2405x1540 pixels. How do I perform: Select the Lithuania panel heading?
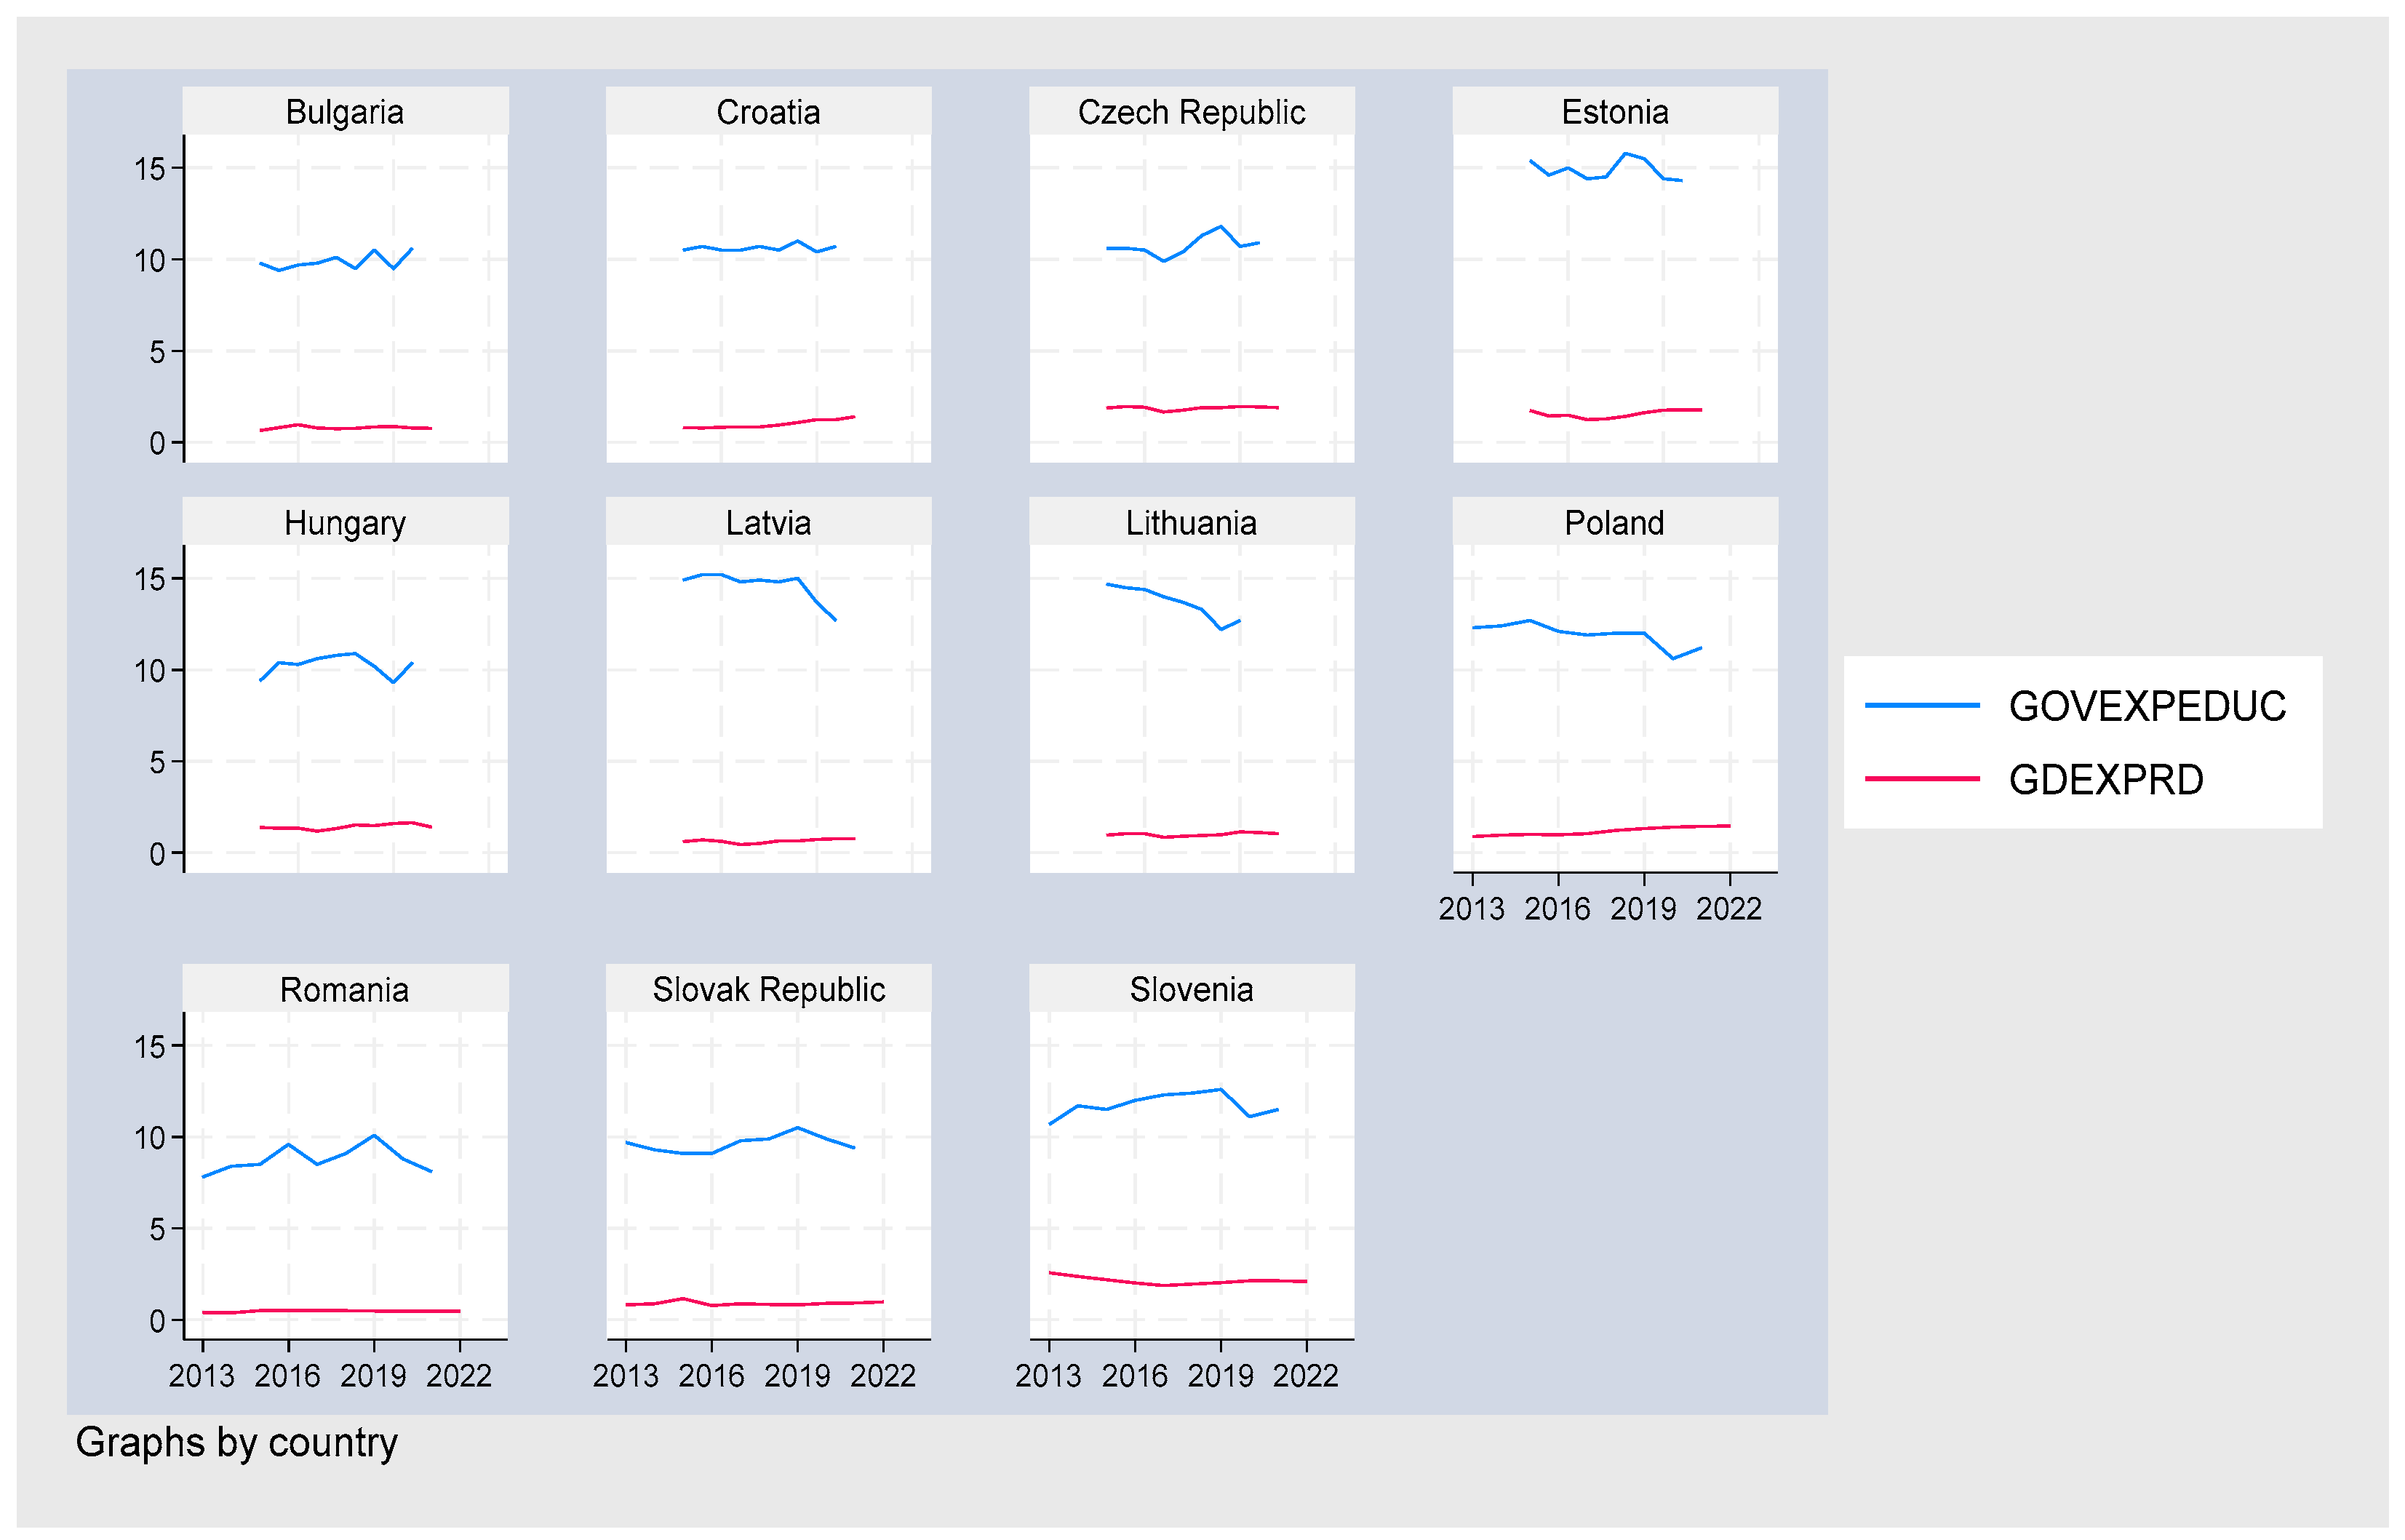(1191, 523)
